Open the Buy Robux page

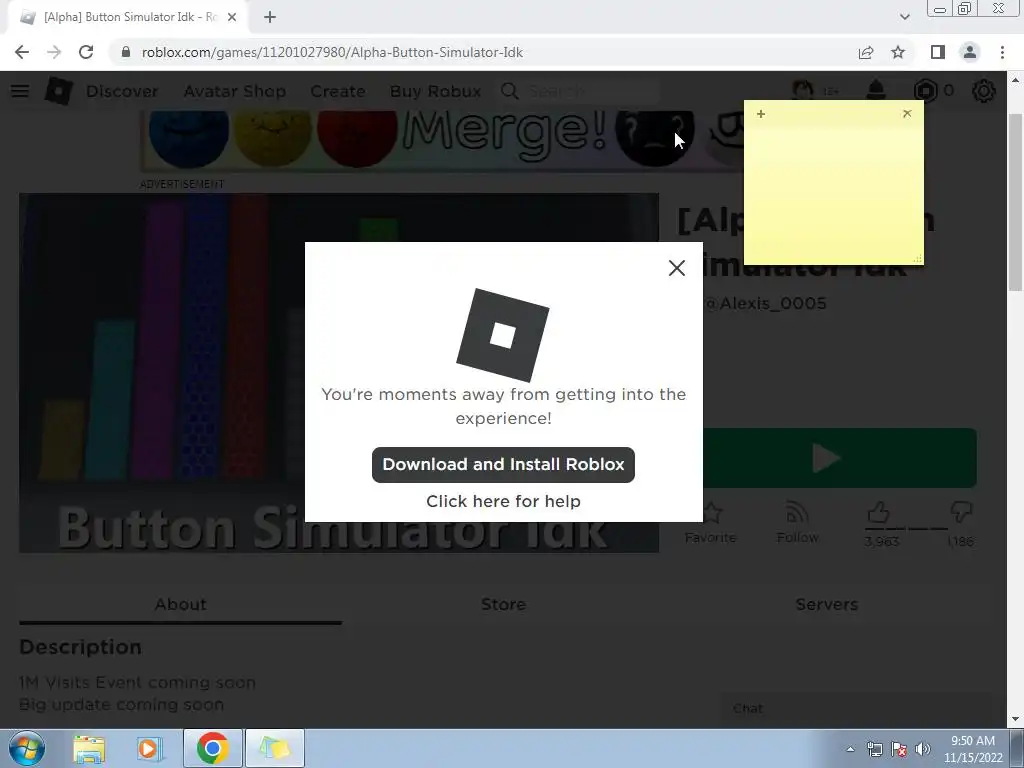(436, 91)
